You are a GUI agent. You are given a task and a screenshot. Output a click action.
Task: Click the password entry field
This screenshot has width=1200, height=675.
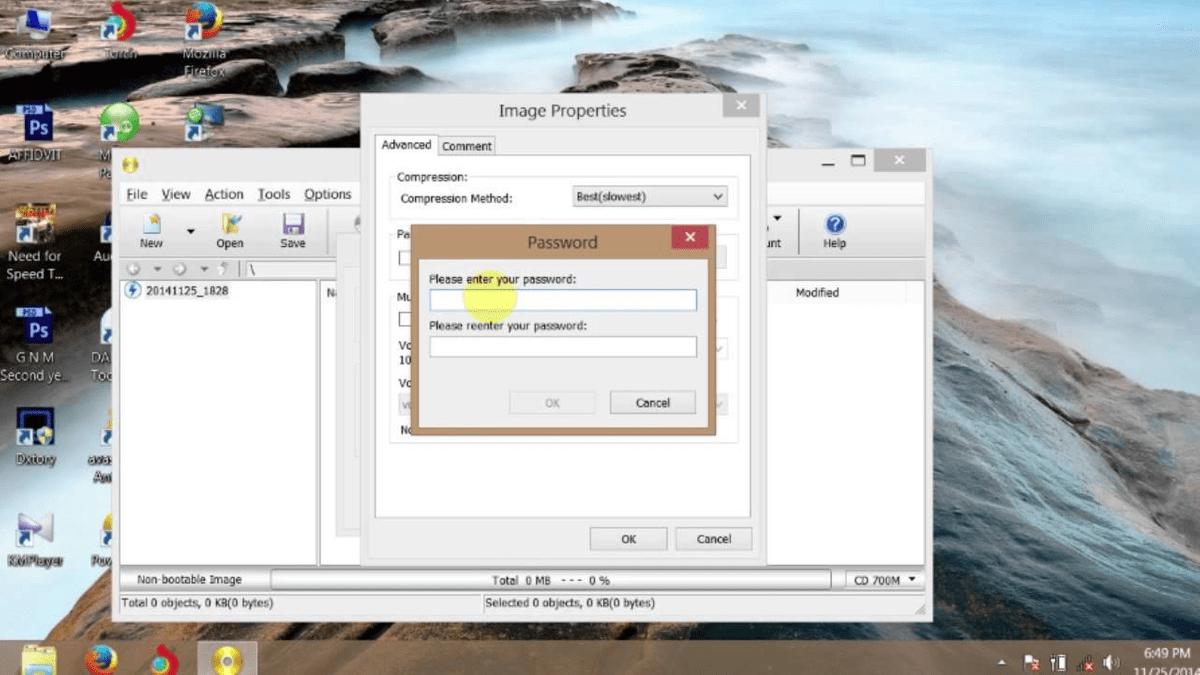point(562,299)
